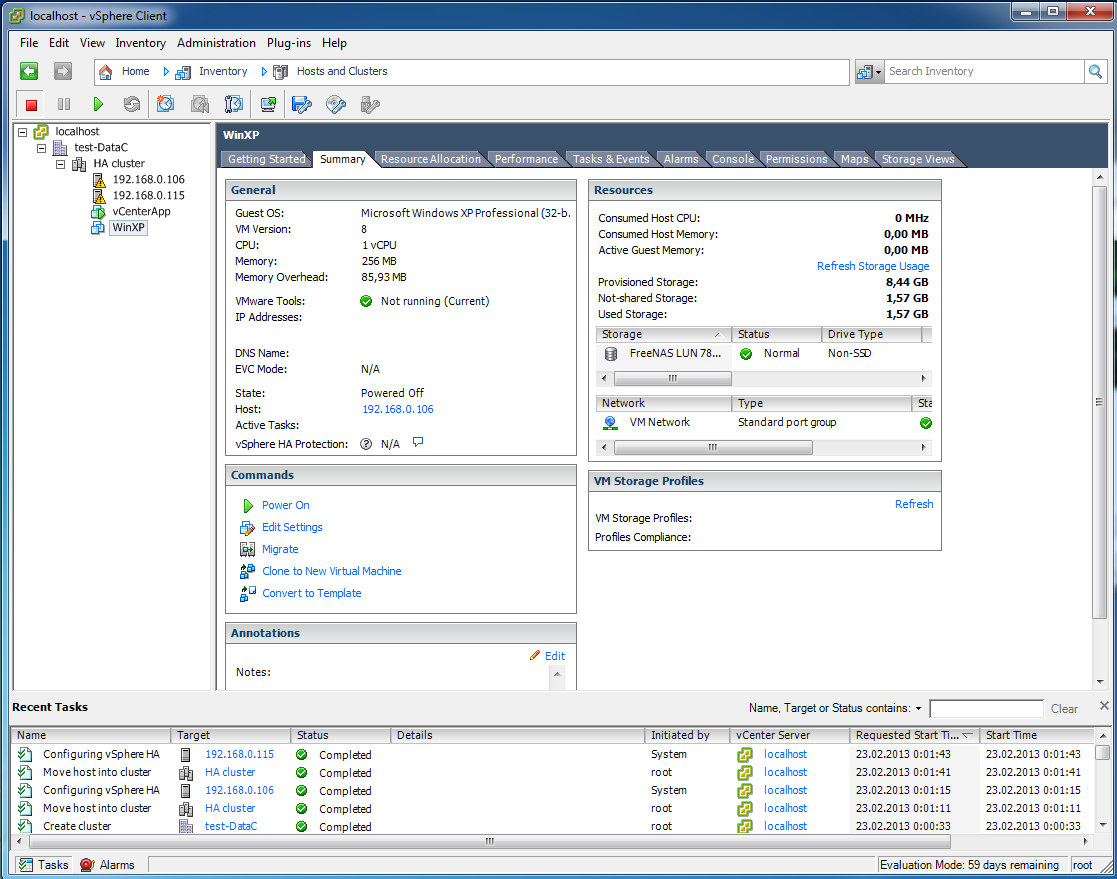Click the green Power On toolbar icon
1117x879 pixels.
[x=98, y=105]
